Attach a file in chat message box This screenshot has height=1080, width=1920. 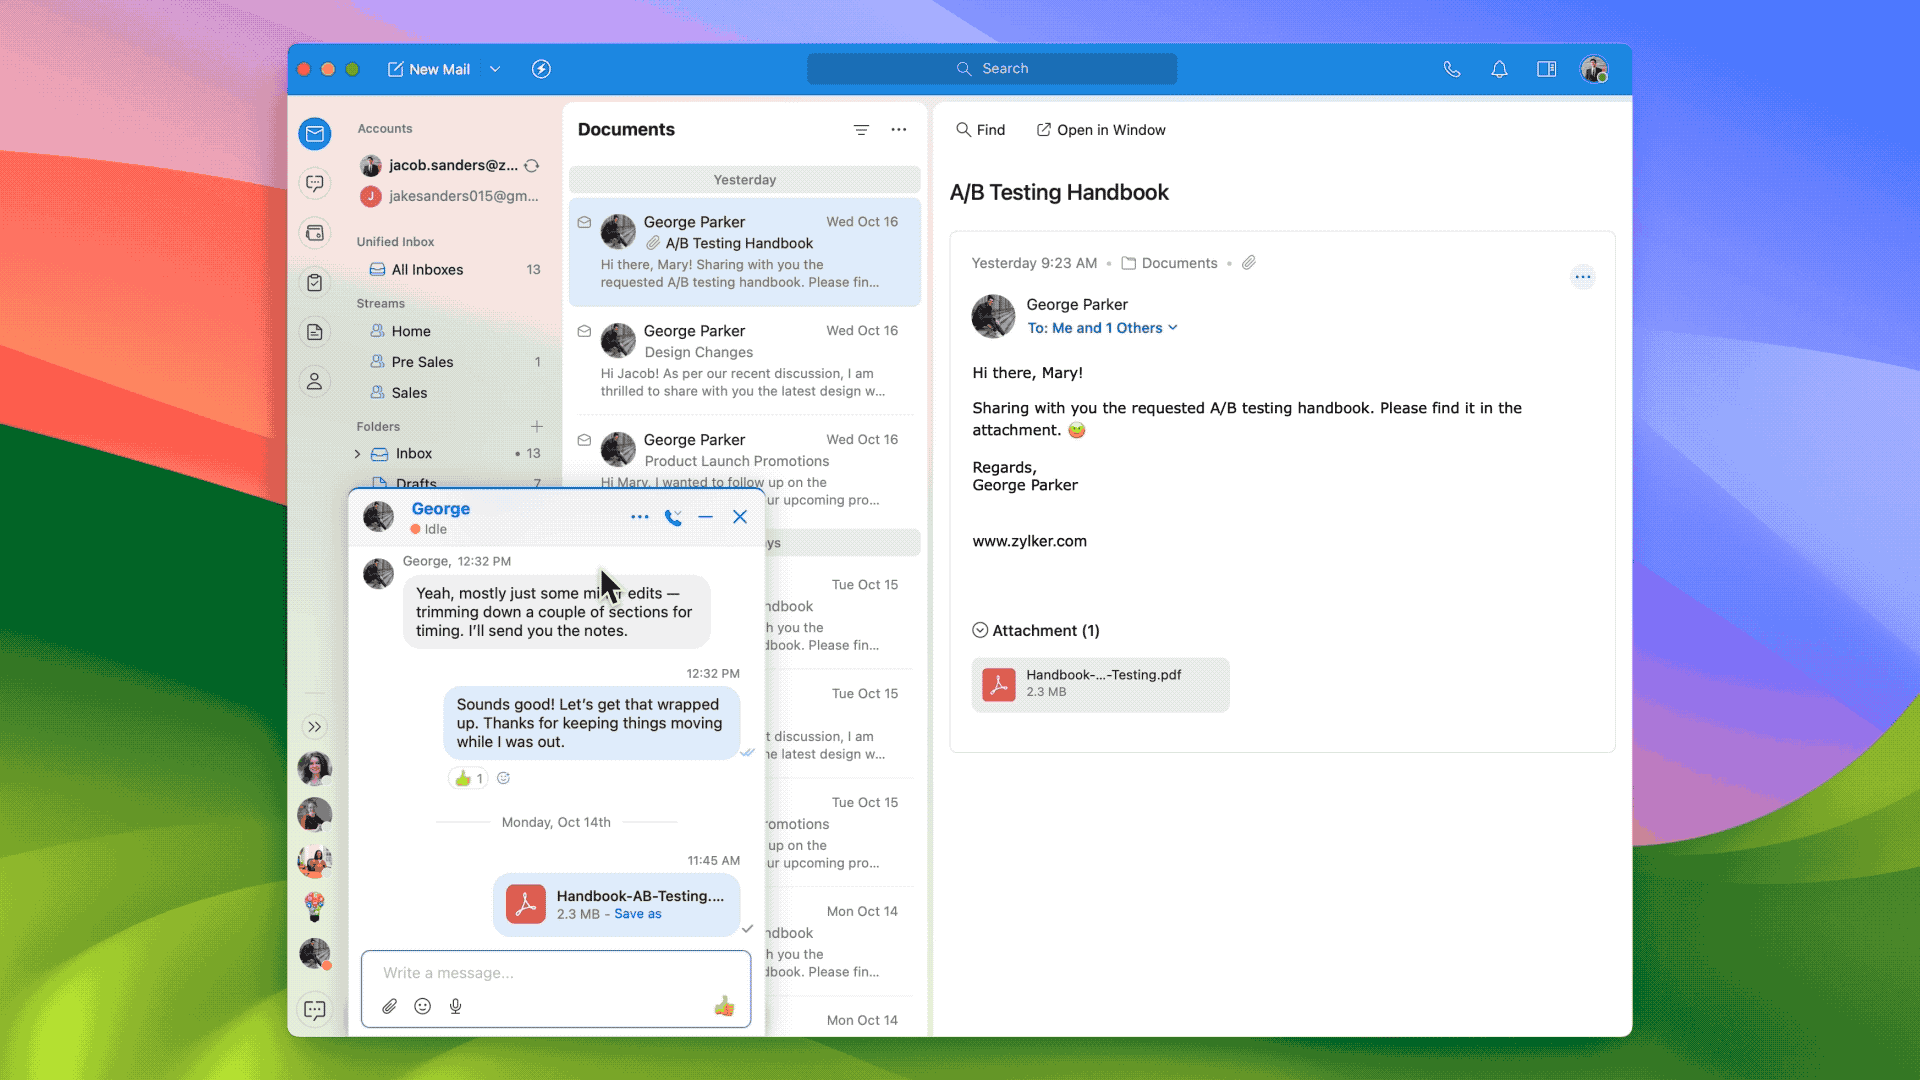[x=390, y=1006]
